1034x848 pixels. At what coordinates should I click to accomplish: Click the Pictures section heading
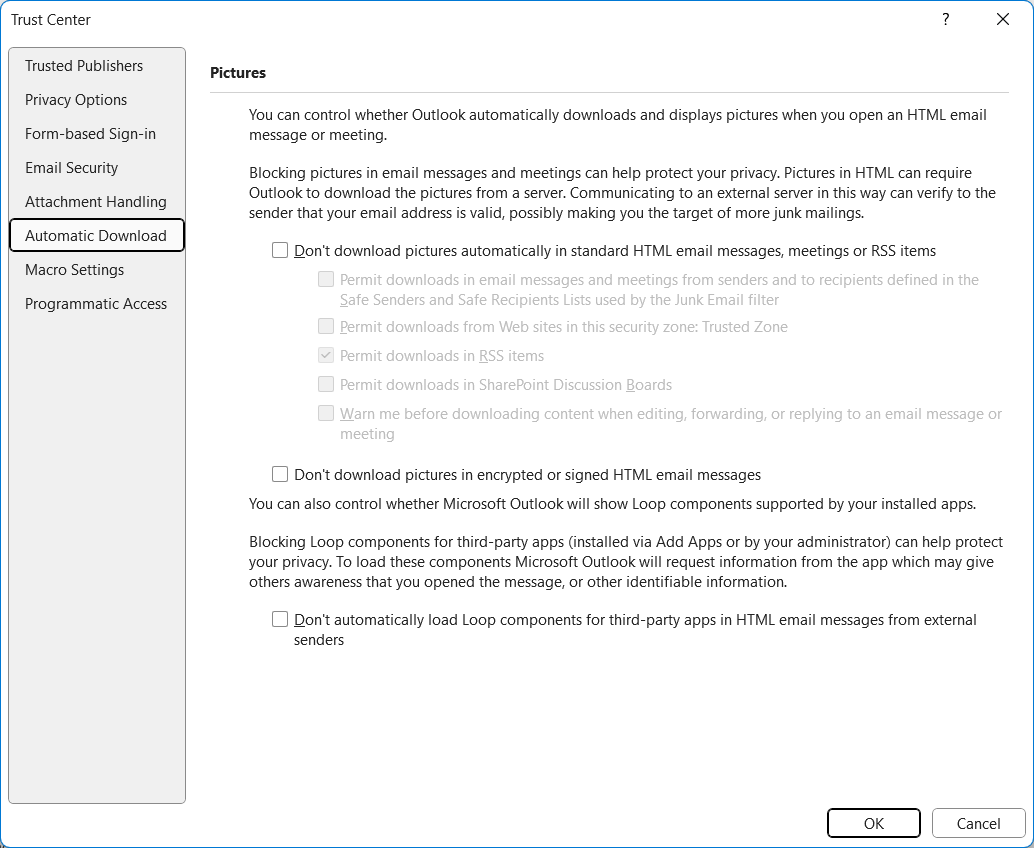238,73
